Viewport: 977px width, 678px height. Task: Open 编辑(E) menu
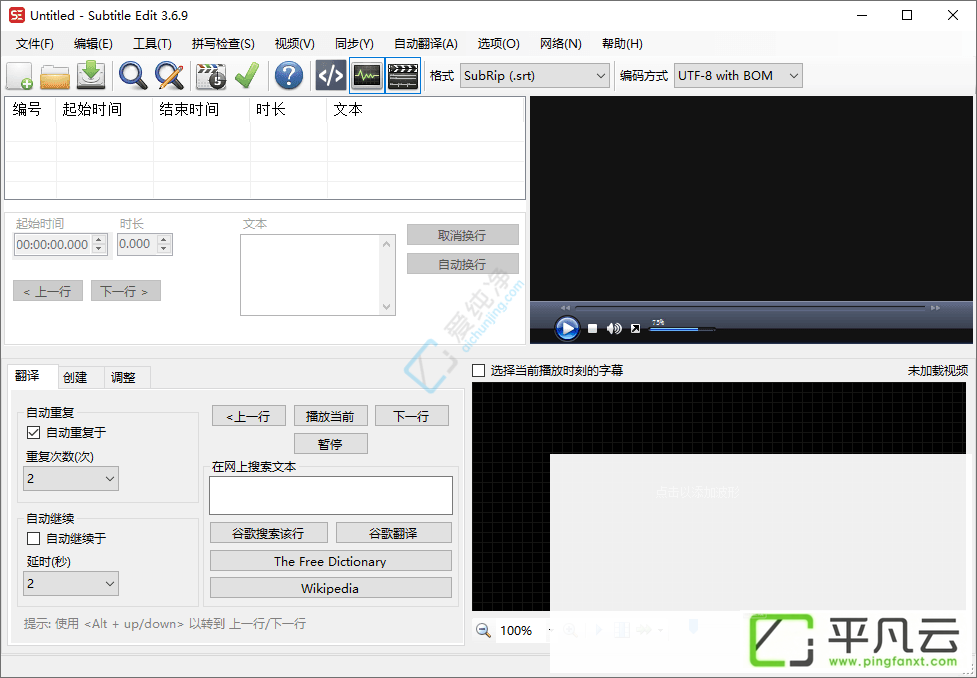click(93, 44)
